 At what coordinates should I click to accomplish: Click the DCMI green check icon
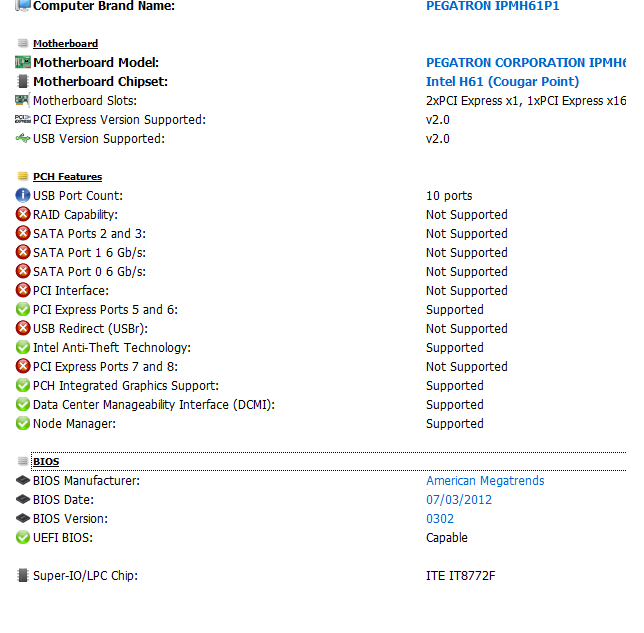click(x=23, y=404)
